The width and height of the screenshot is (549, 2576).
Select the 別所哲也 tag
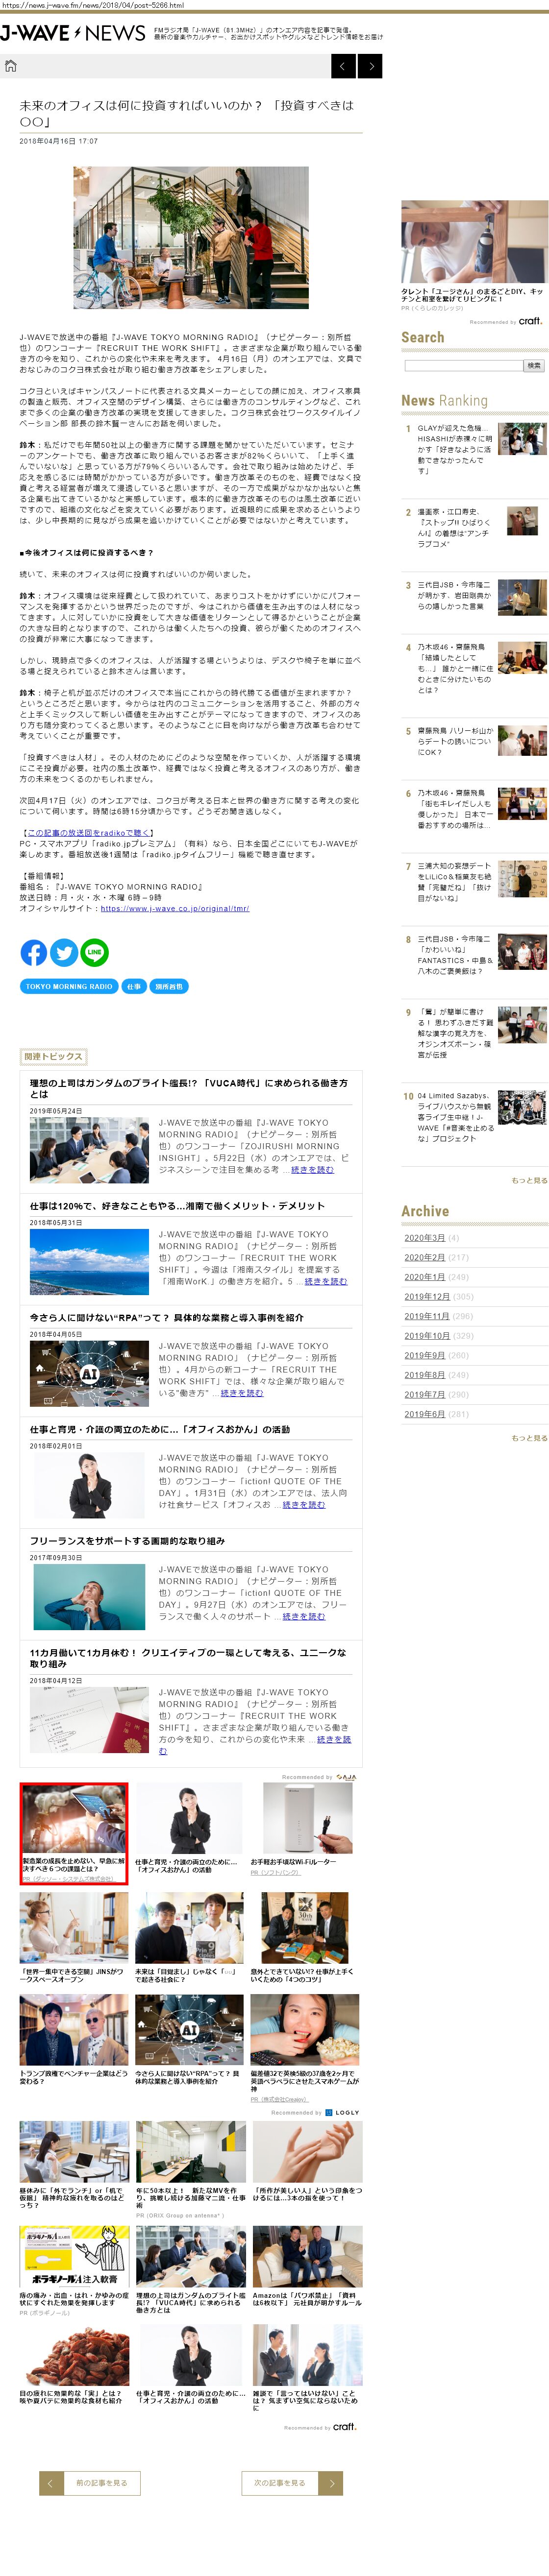click(169, 986)
